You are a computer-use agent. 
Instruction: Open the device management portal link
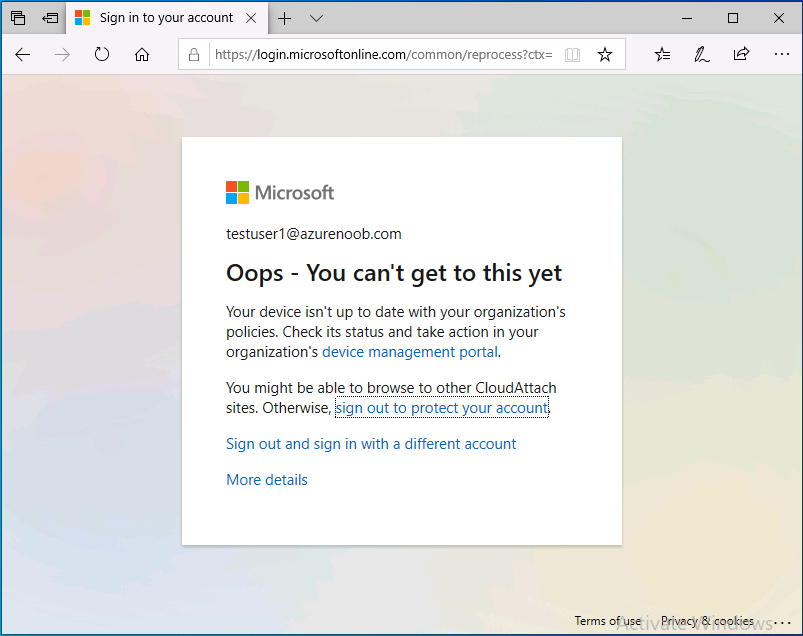tap(410, 352)
